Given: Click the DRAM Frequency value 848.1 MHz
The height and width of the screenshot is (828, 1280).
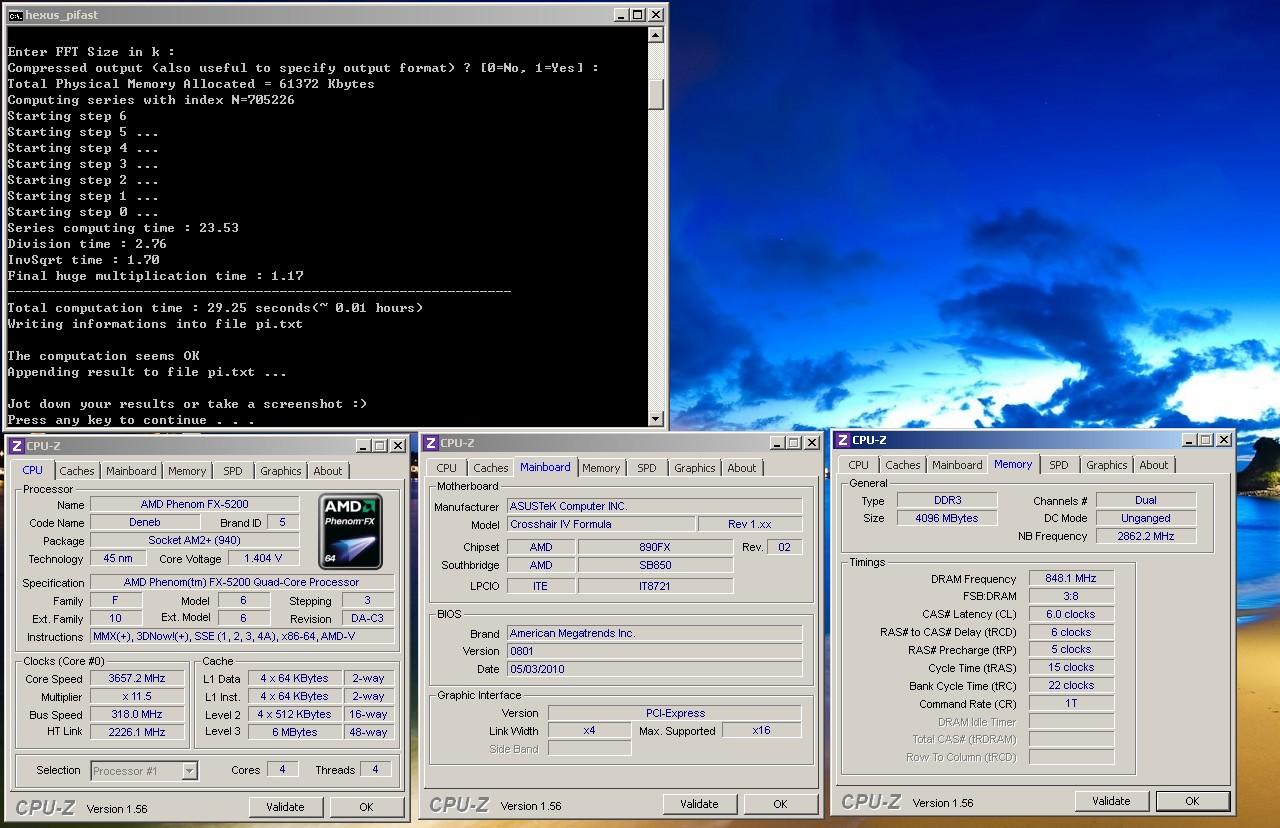Looking at the screenshot, I should point(1071,578).
